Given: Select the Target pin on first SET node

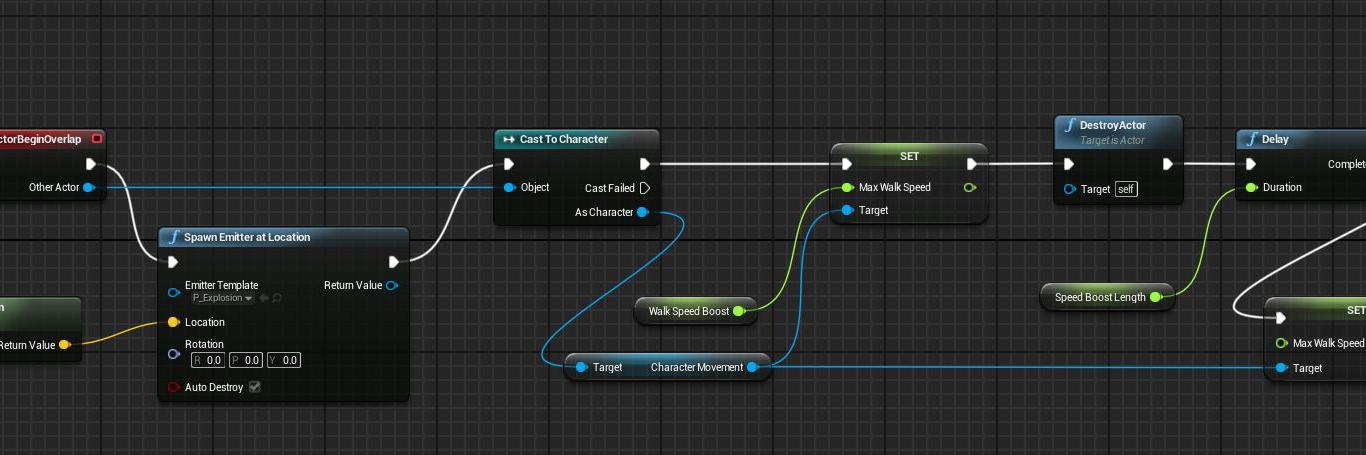Looking at the screenshot, I should click(848, 210).
